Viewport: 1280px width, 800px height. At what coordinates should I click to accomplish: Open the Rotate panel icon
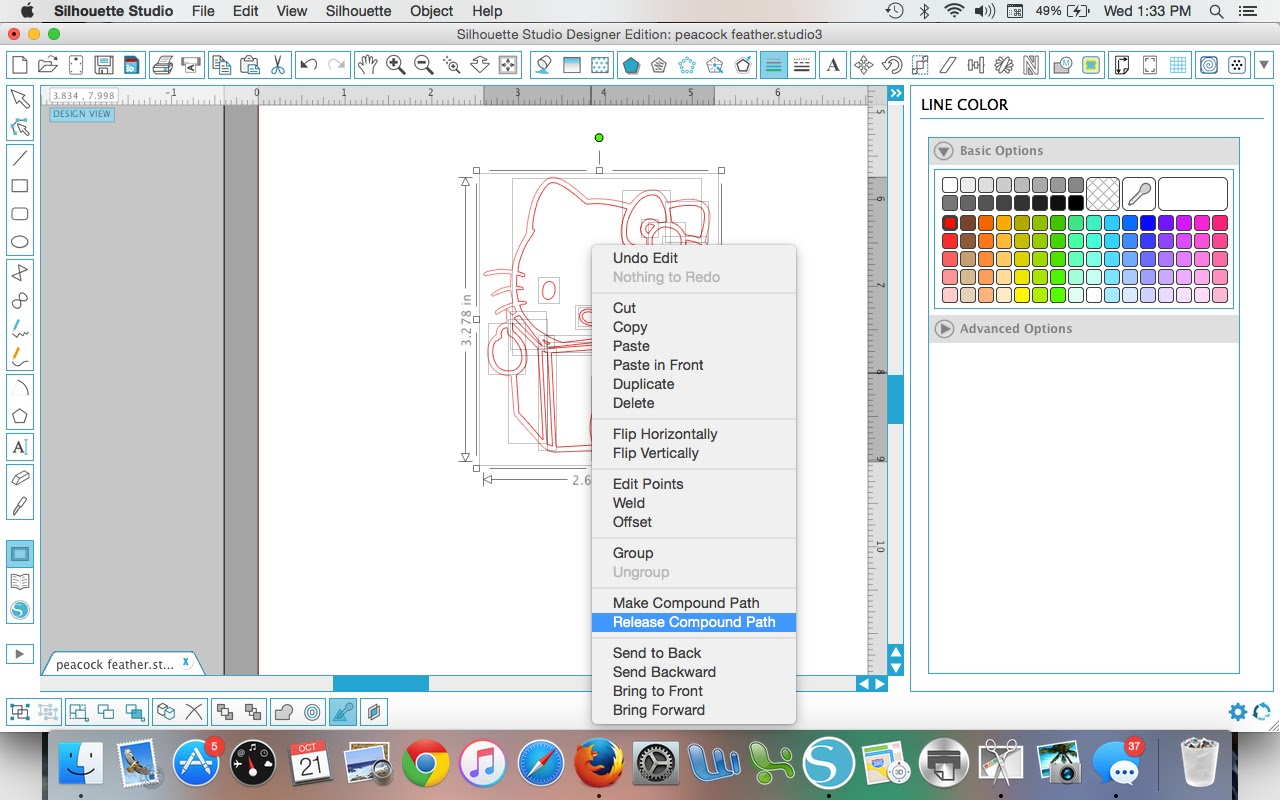point(891,65)
